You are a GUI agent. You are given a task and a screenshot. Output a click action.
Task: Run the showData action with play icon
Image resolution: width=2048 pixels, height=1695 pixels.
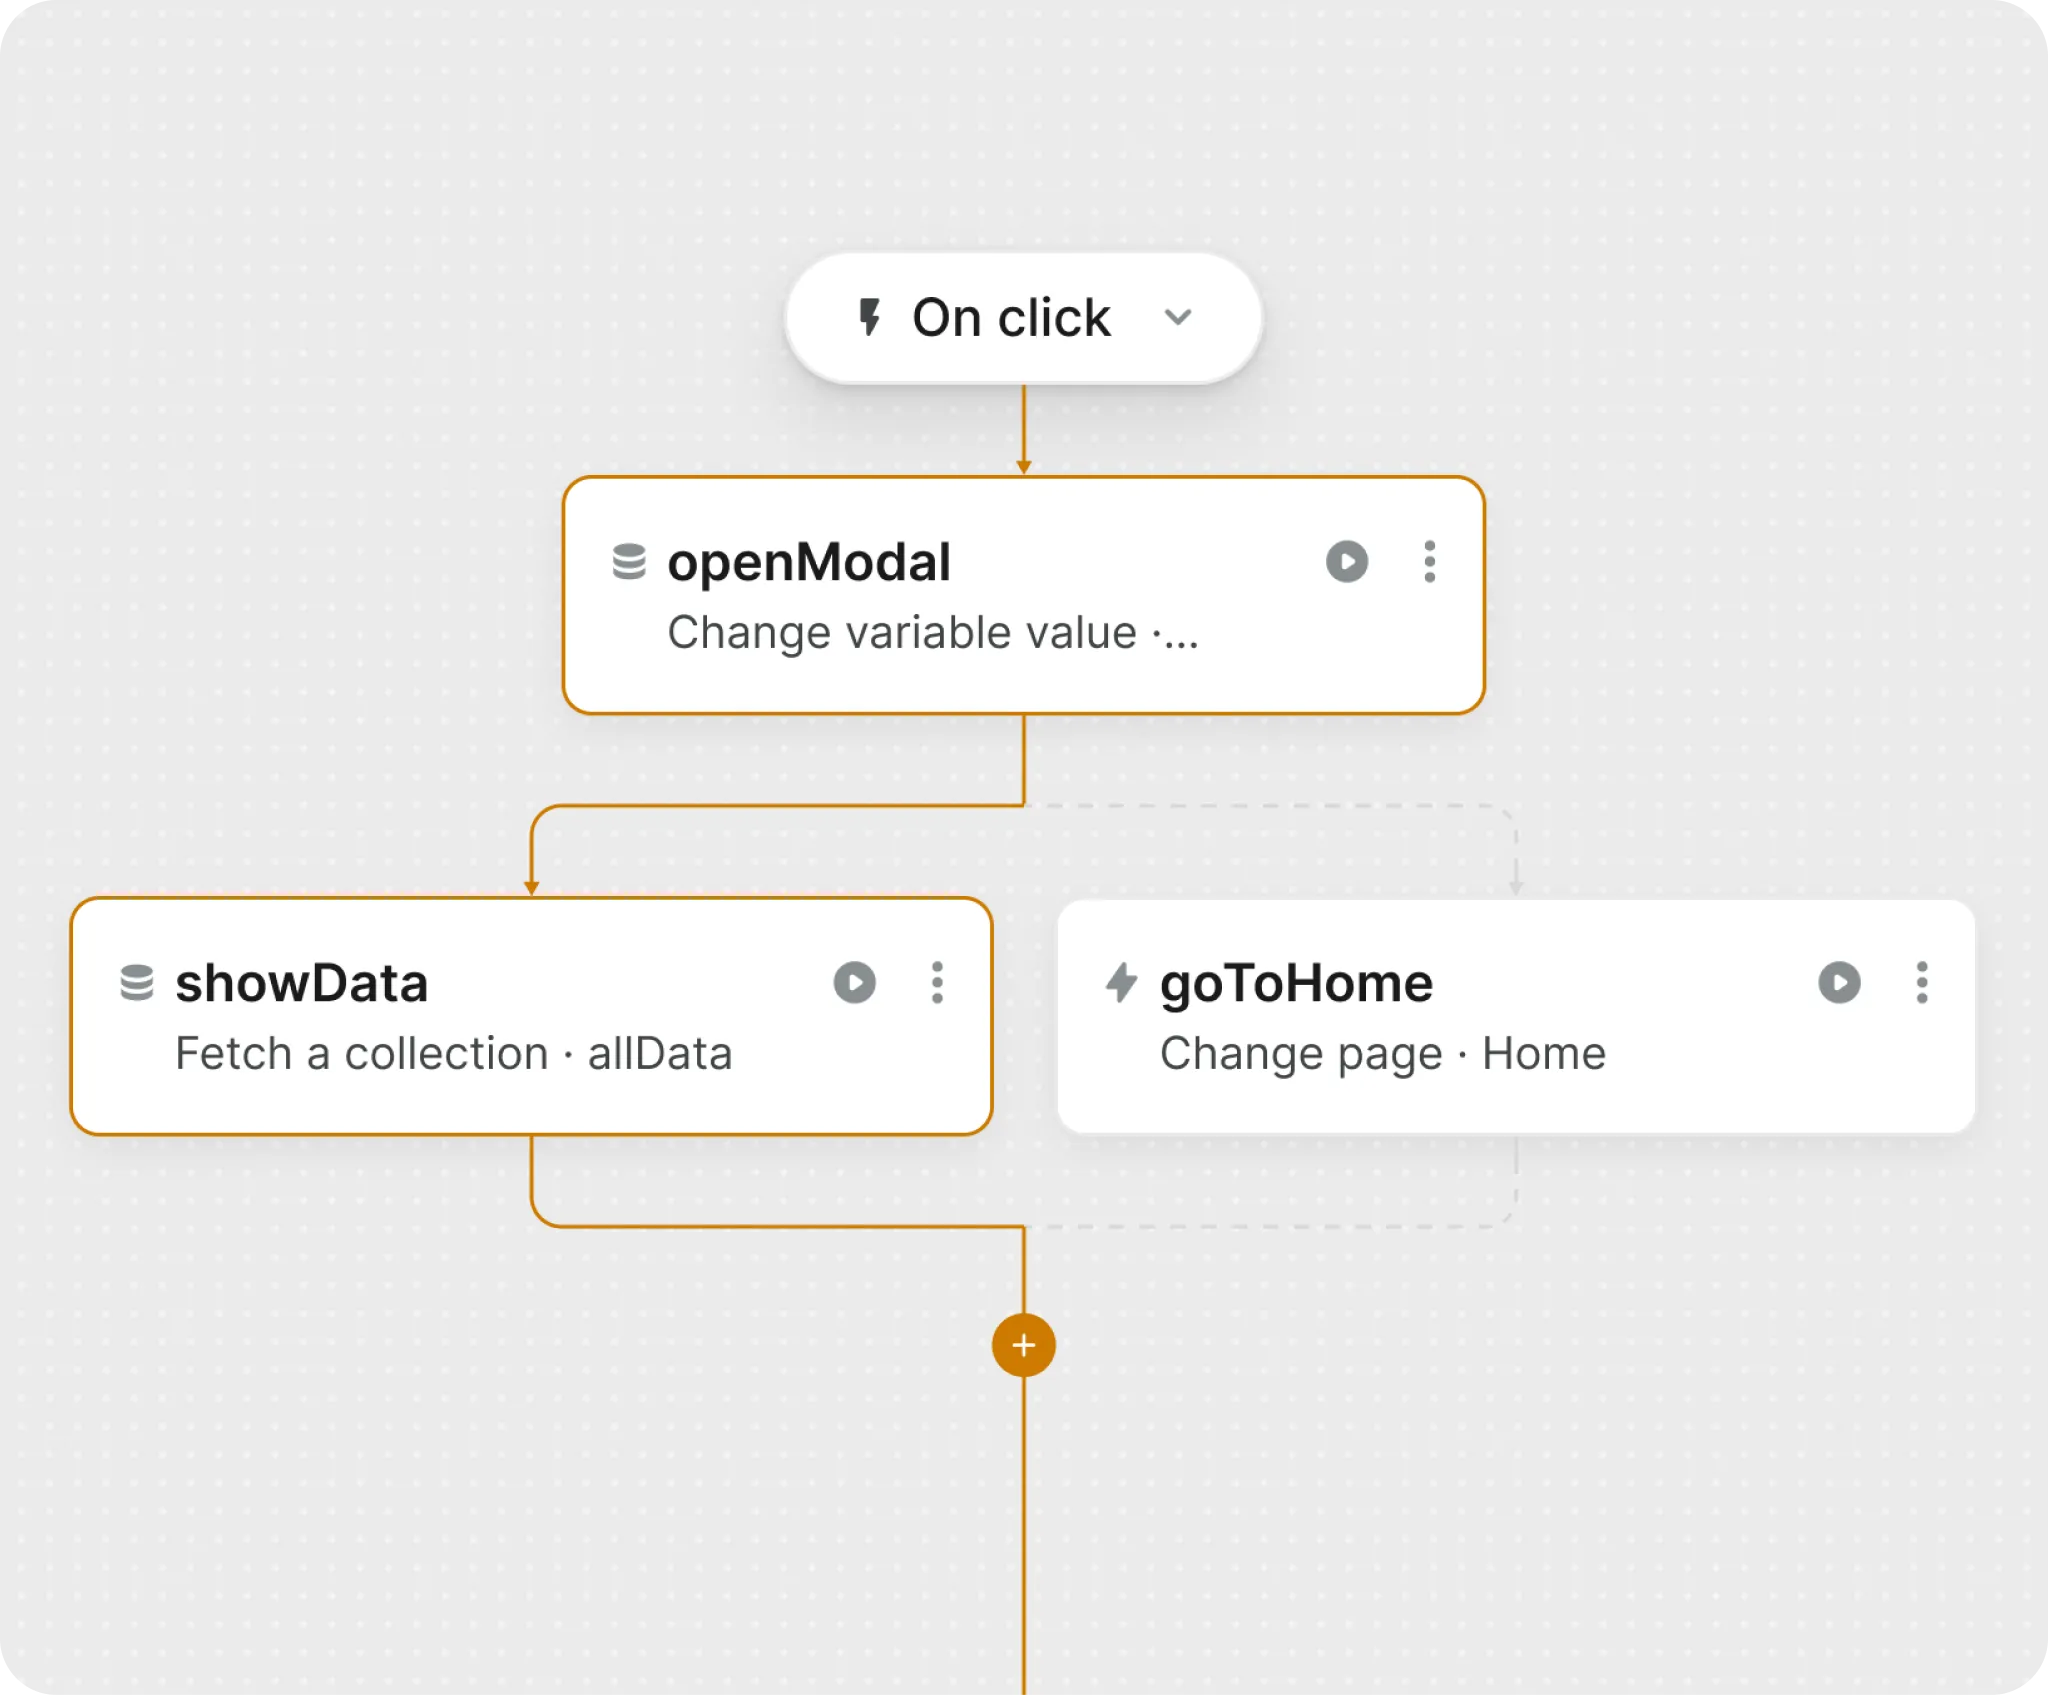pyautogui.click(x=854, y=983)
